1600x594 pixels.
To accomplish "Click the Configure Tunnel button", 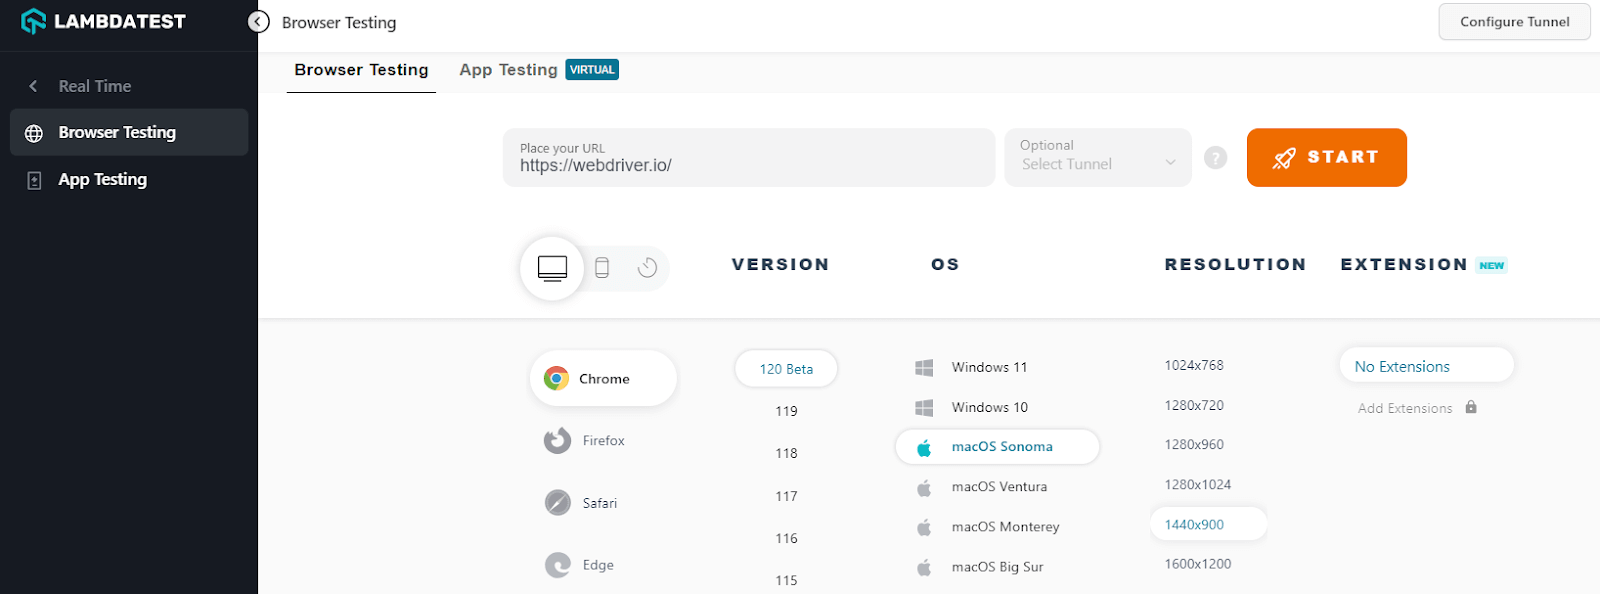I will pos(1514,22).
